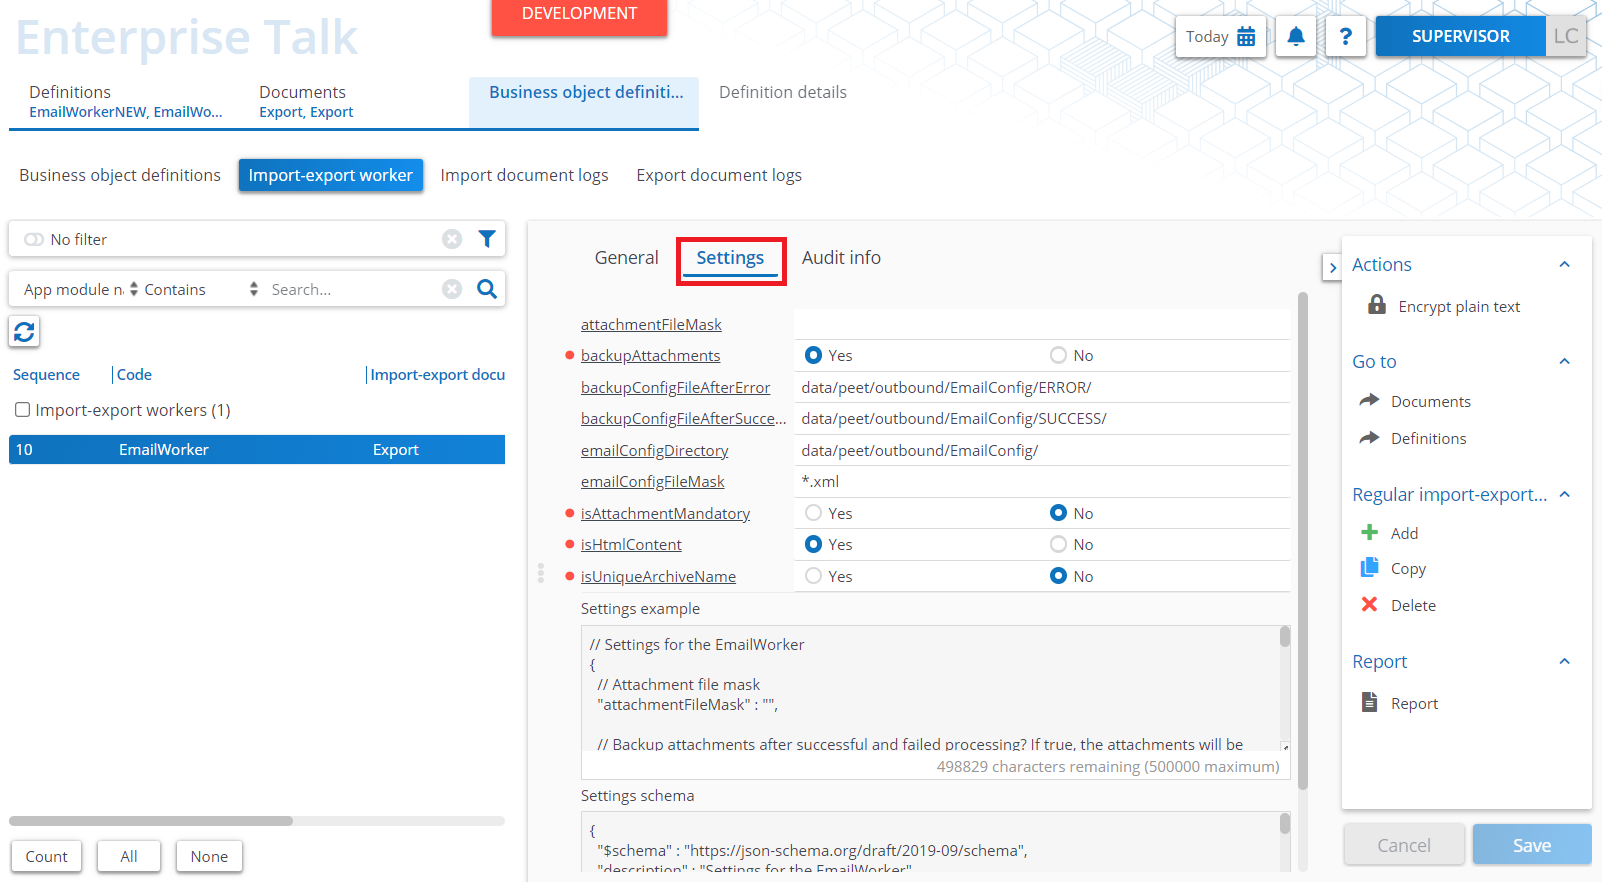Open the App module name field dropdown
Image resolution: width=1602 pixels, height=882 pixels.
tap(80, 289)
